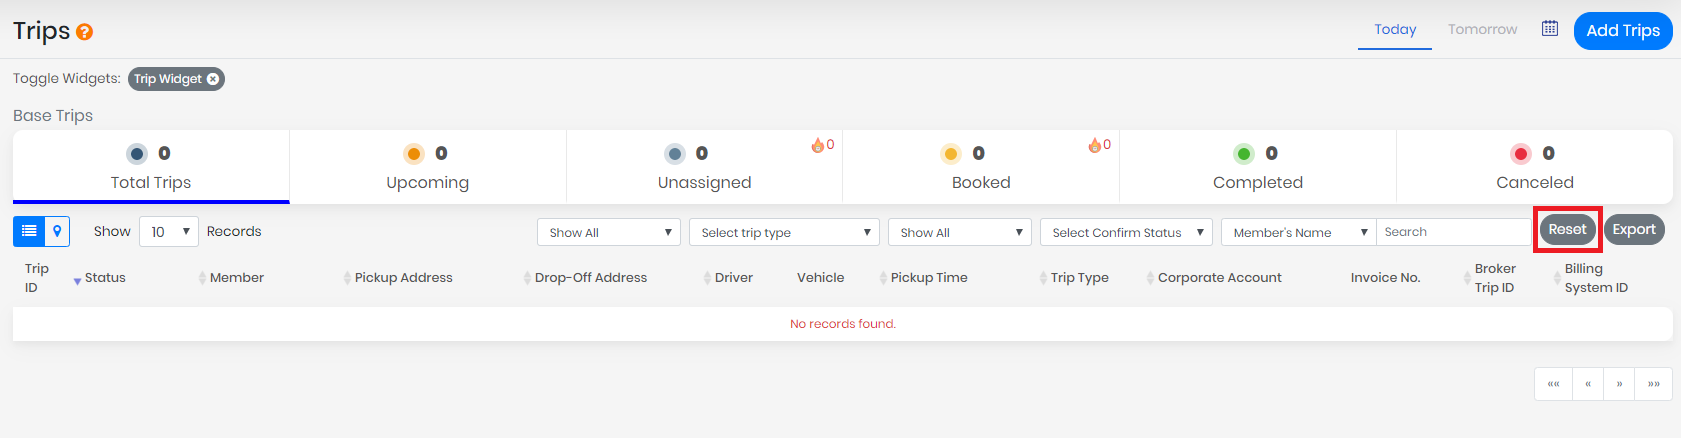Open the Member's Name search field dropdown
Screen dimensions: 1681x438
pyautogui.click(x=1299, y=232)
